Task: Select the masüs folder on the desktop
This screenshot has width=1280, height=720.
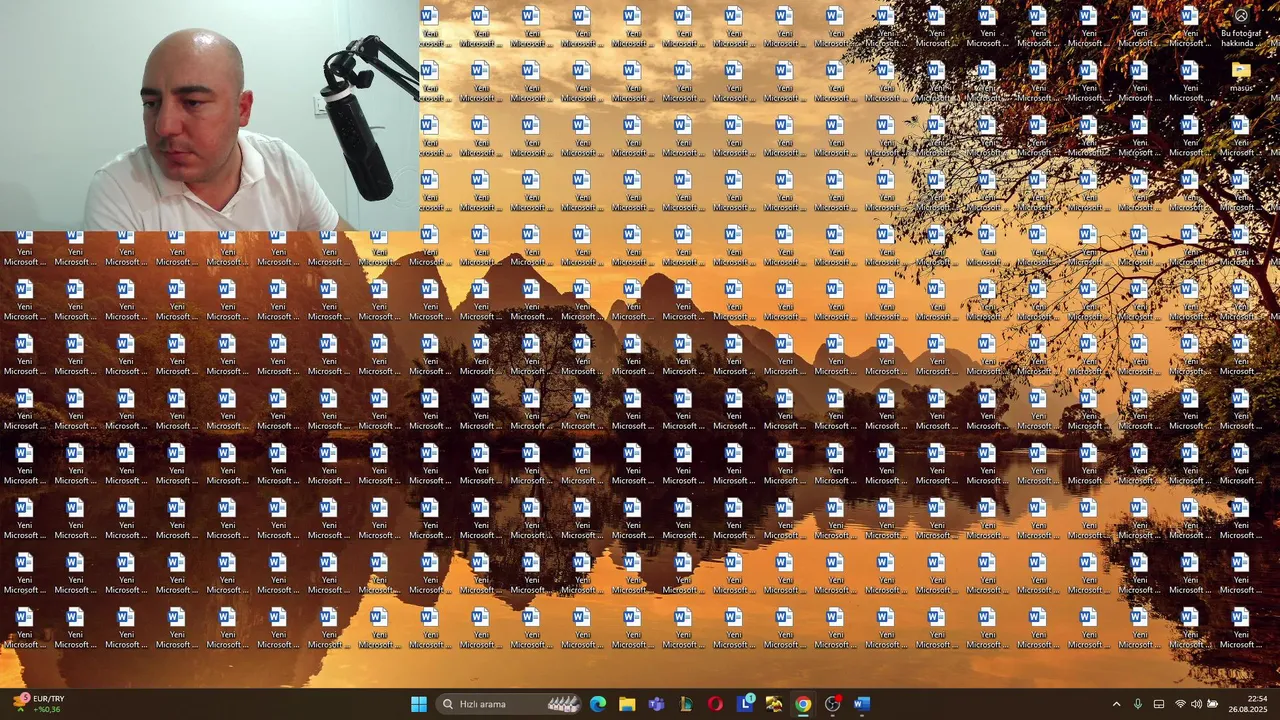Action: click(1241, 77)
